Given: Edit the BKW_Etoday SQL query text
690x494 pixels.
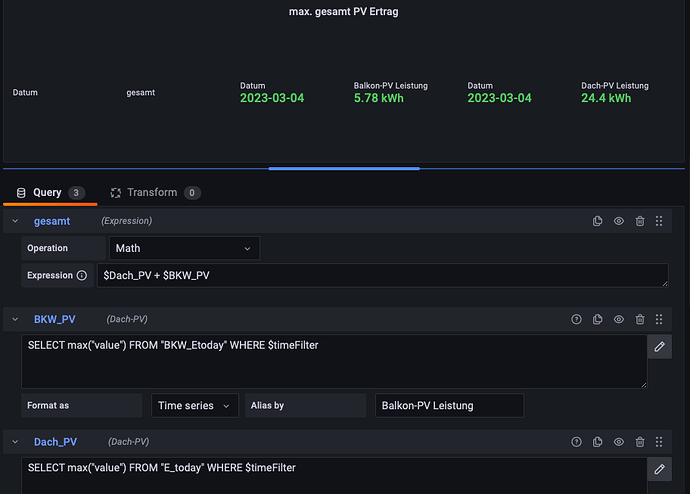Looking at the screenshot, I should pyautogui.click(x=334, y=362).
